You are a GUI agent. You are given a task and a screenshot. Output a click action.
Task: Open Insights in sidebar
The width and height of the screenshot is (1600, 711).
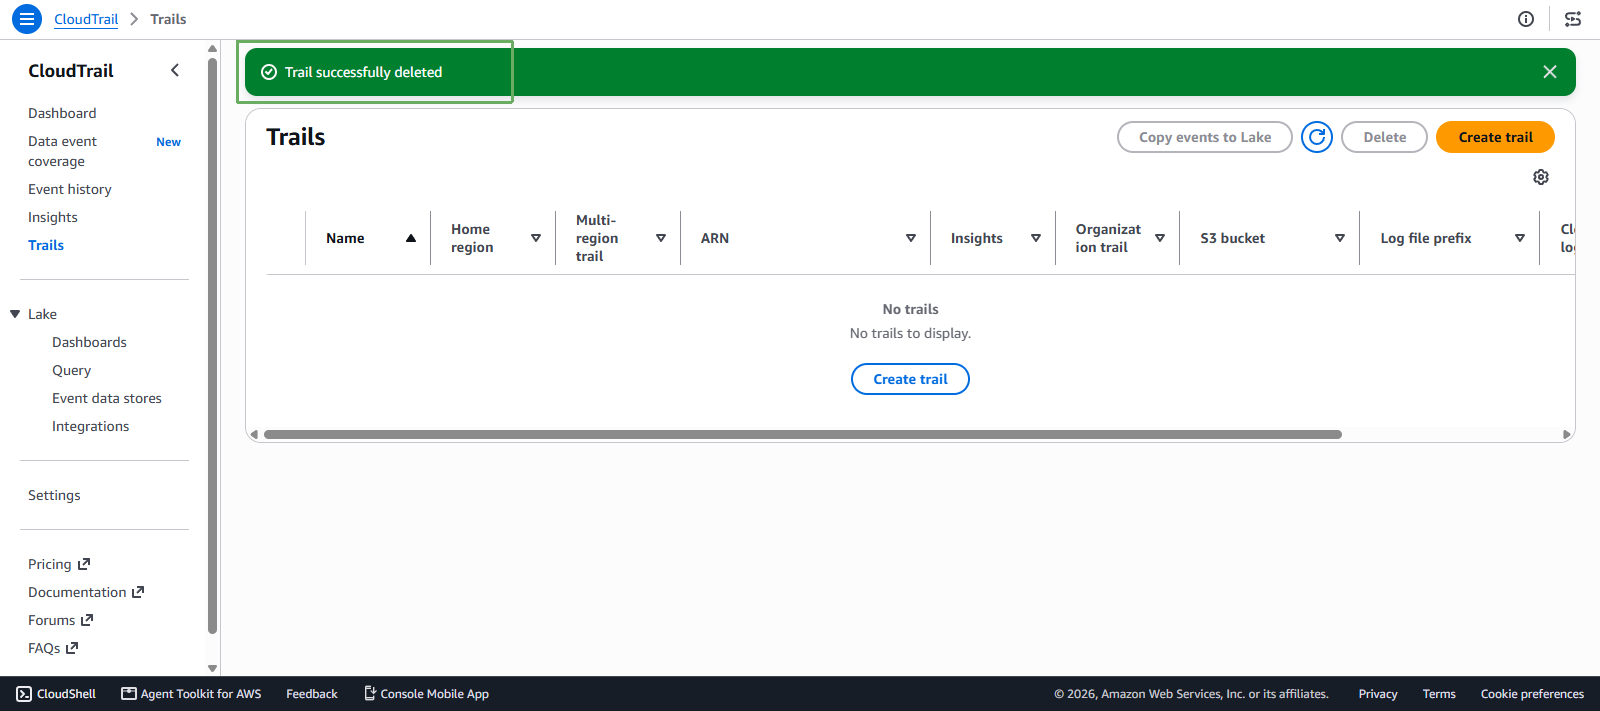point(53,217)
